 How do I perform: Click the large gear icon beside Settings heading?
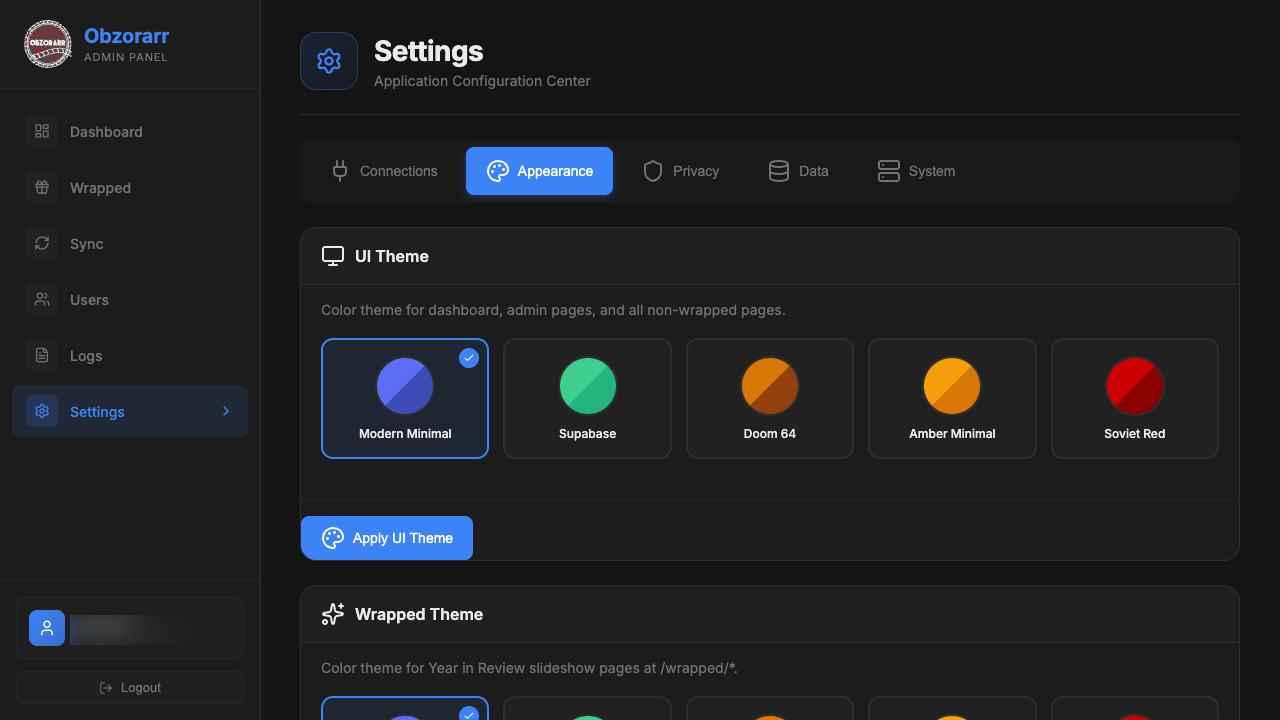329,61
